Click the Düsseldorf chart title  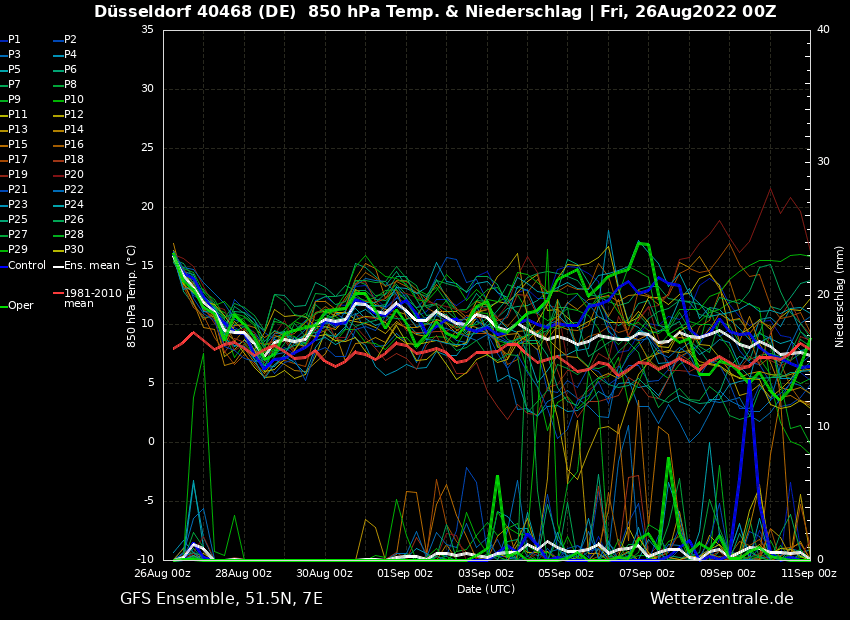(x=435, y=12)
